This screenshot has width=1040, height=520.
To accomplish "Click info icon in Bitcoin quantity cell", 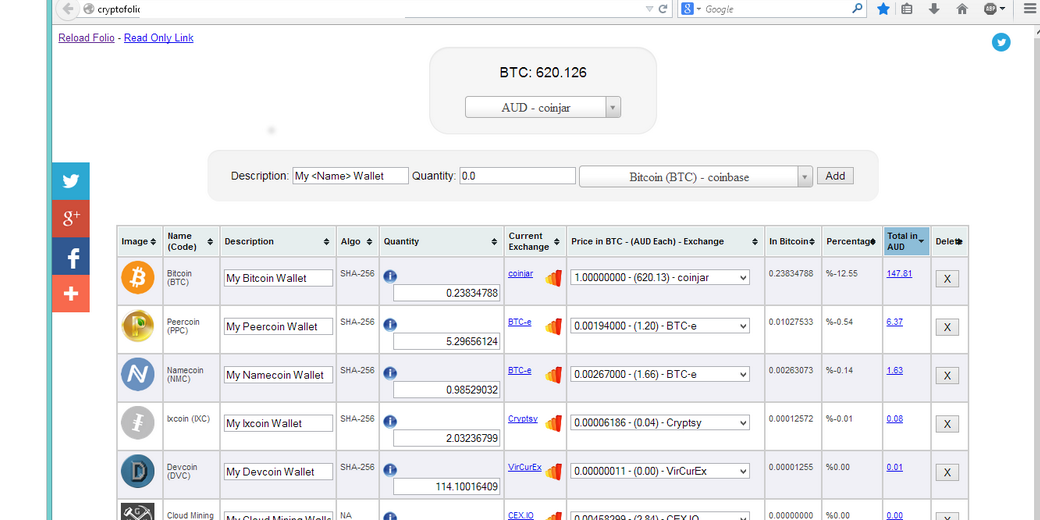I will tap(390, 277).
